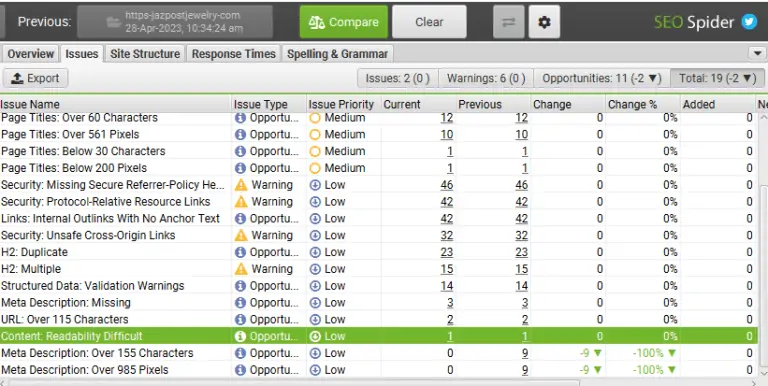This screenshot has width=768, height=386.
Task: Open the previous crawl file selector
Action: (x=175, y=22)
